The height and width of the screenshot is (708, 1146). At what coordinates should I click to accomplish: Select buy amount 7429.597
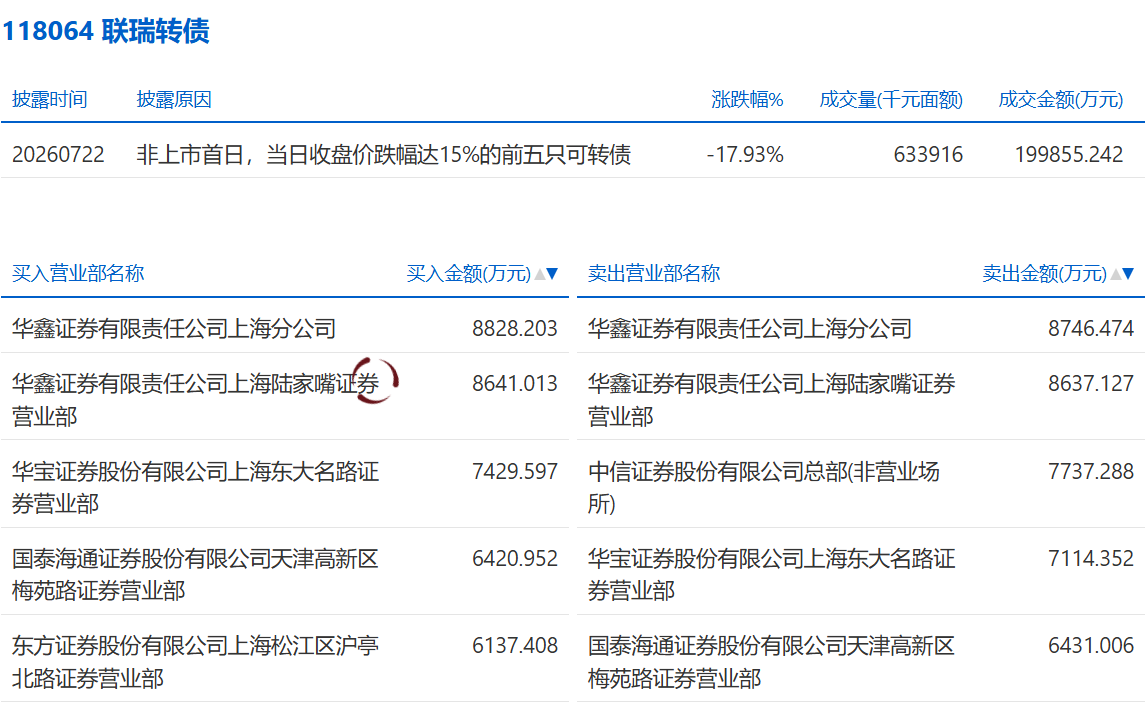pyautogui.click(x=515, y=471)
